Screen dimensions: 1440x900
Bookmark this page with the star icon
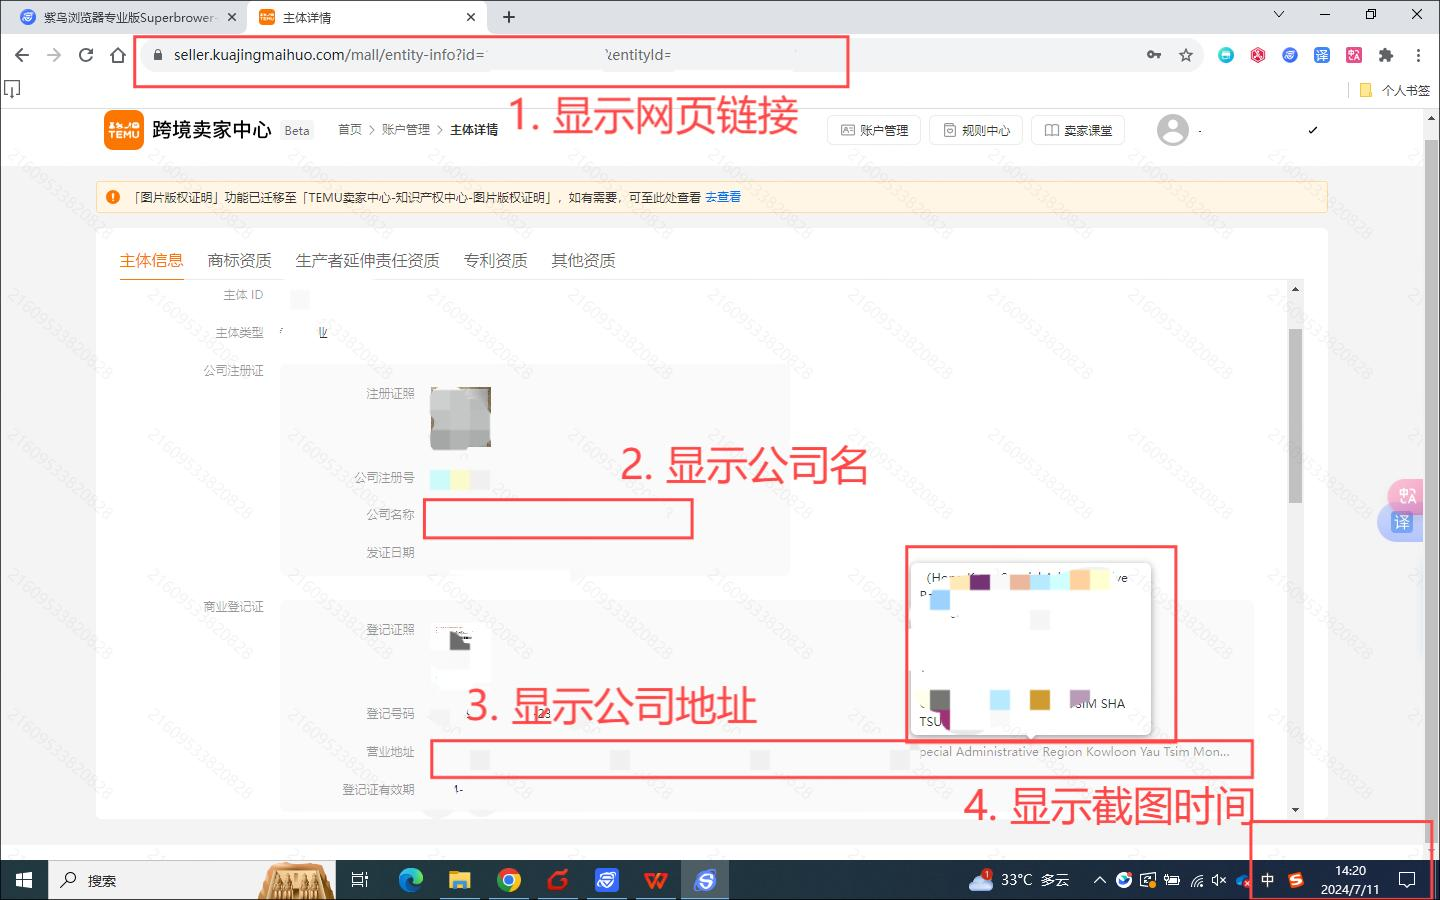(x=1186, y=55)
